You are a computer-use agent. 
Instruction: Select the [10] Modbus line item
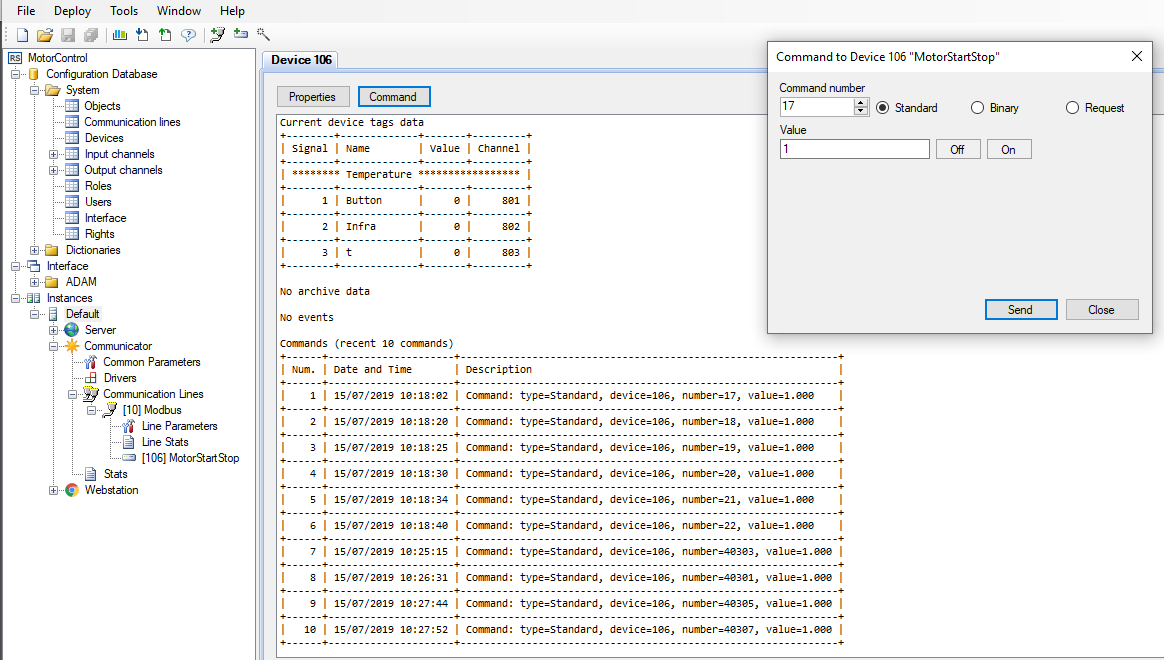point(152,410)
